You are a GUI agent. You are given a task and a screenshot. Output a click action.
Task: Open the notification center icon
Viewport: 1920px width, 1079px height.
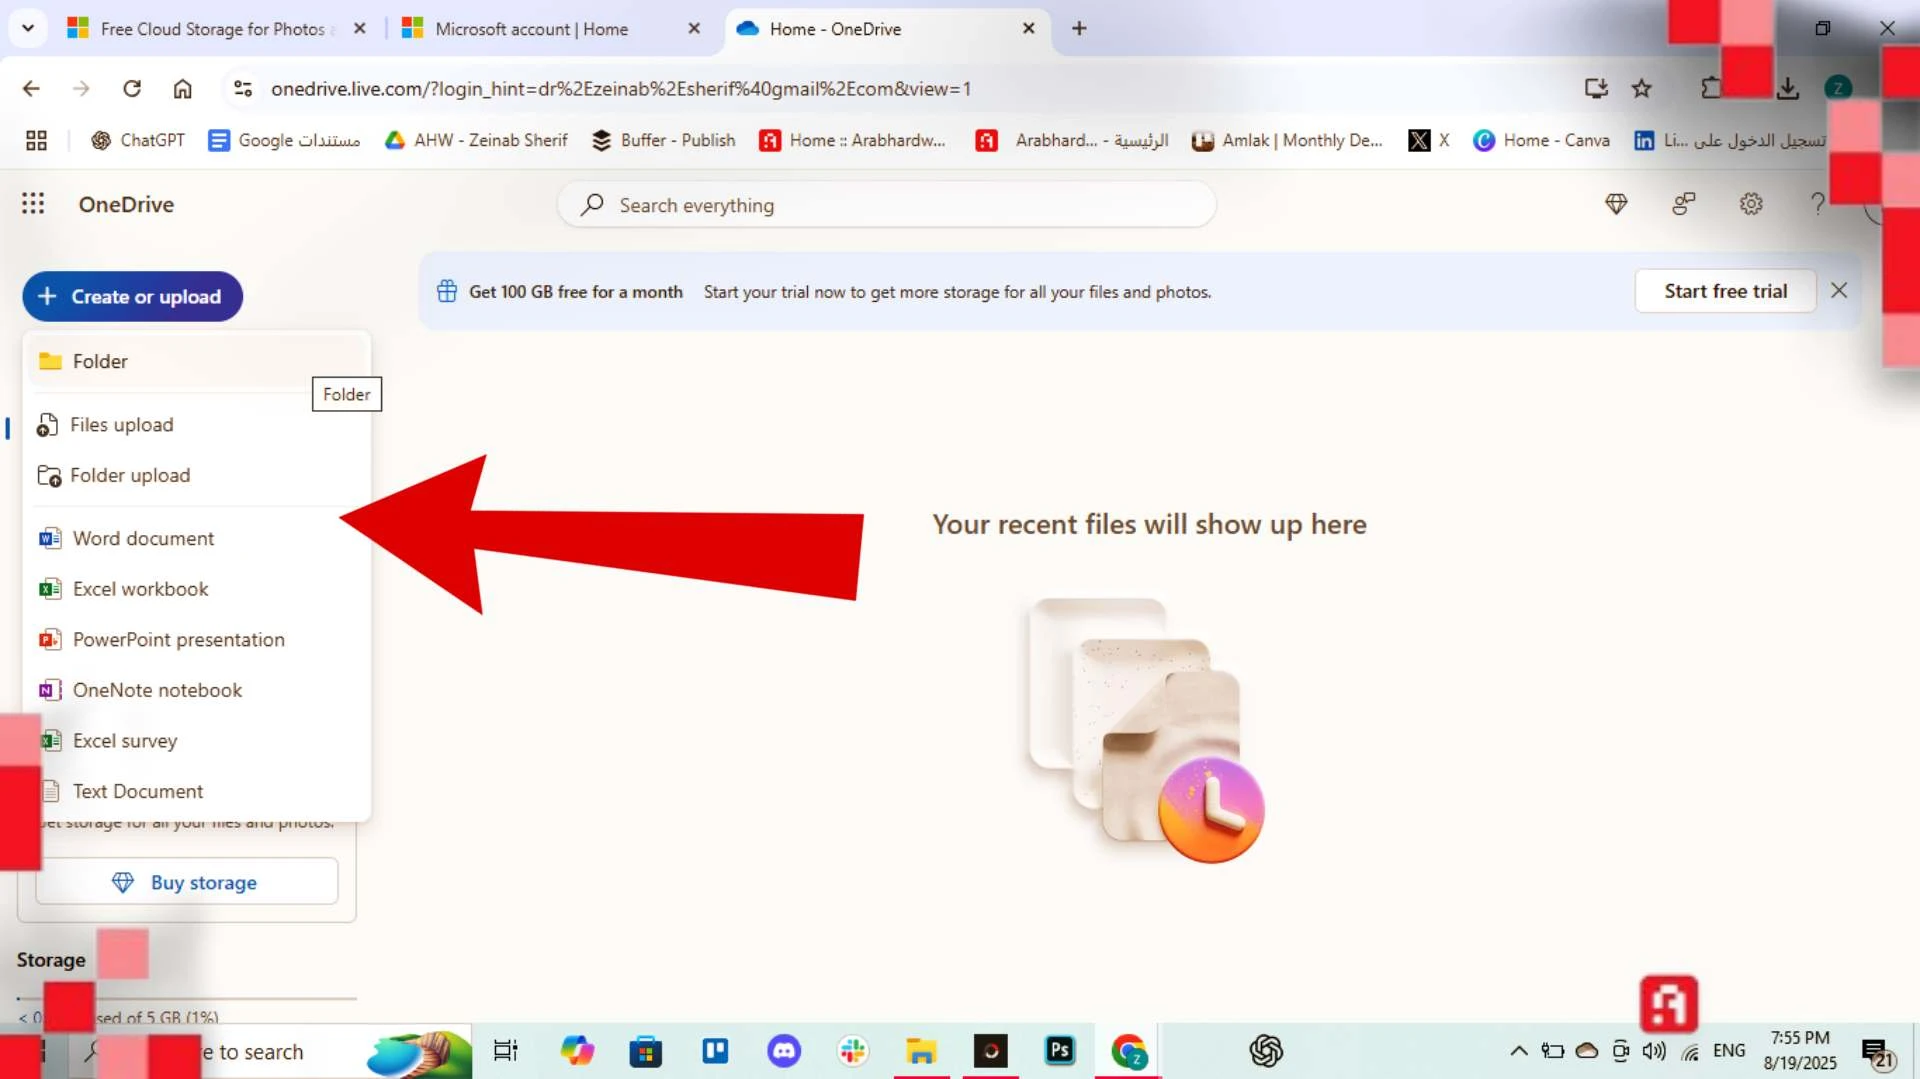click(1877, 1052)
